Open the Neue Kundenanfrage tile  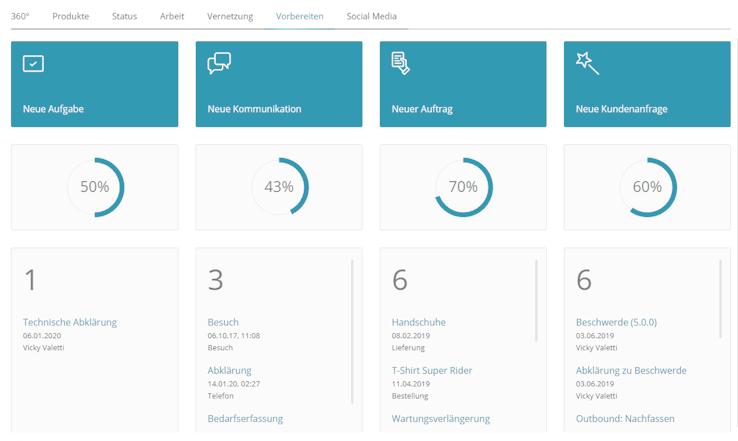pos(647,85)
